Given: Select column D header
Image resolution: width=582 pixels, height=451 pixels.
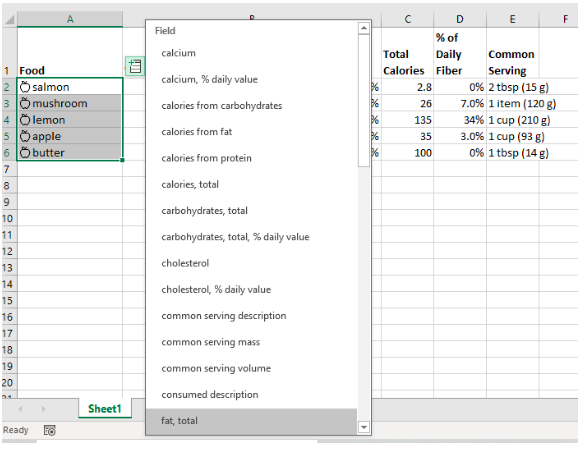Looking at the screenshot, I should (x=460, y=19).
